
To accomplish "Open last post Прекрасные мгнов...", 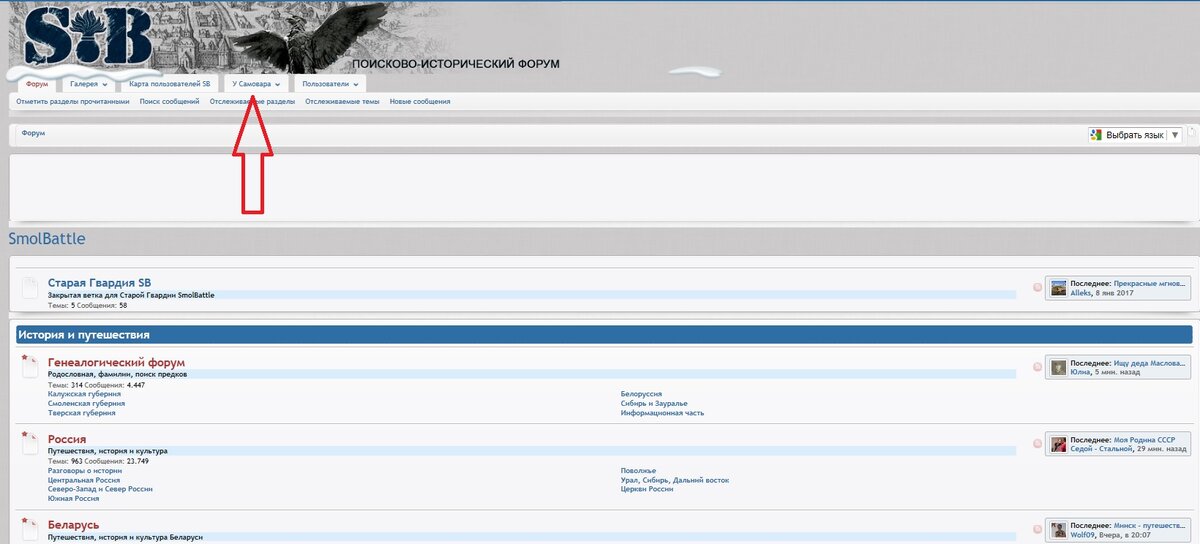I will point(1149,284).
